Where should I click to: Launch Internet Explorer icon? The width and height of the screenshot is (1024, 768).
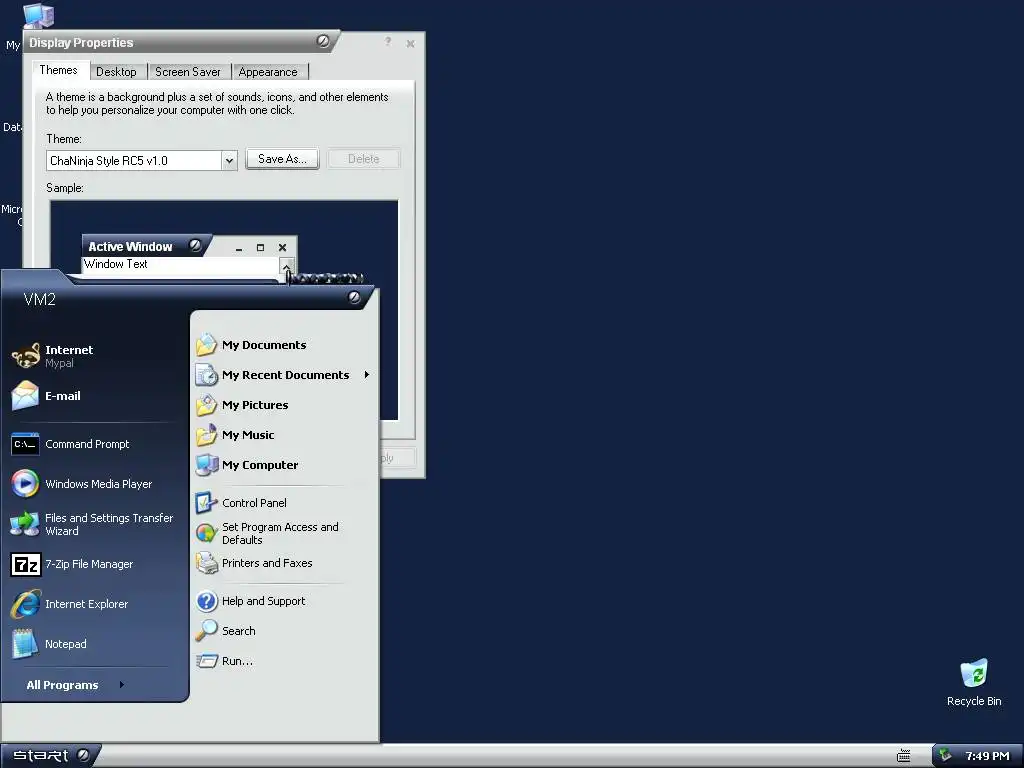pos(25,604)
